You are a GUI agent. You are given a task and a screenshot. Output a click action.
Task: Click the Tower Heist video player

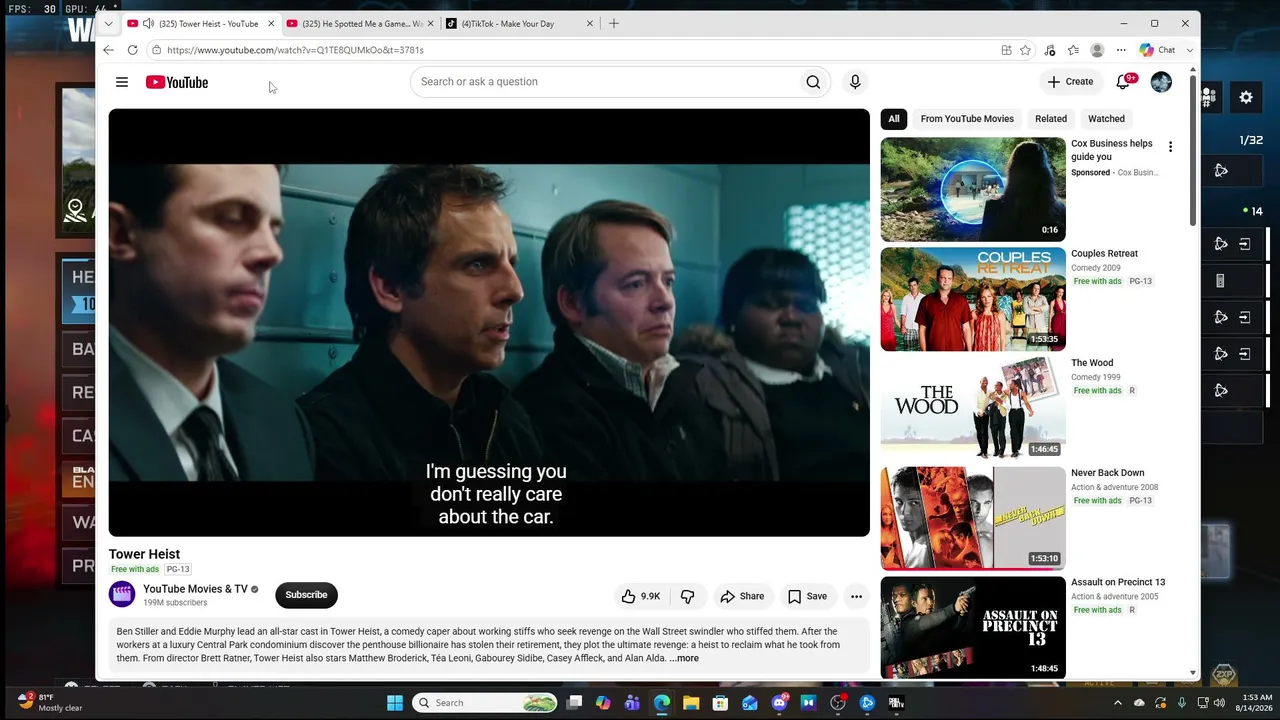pos(489,322)
